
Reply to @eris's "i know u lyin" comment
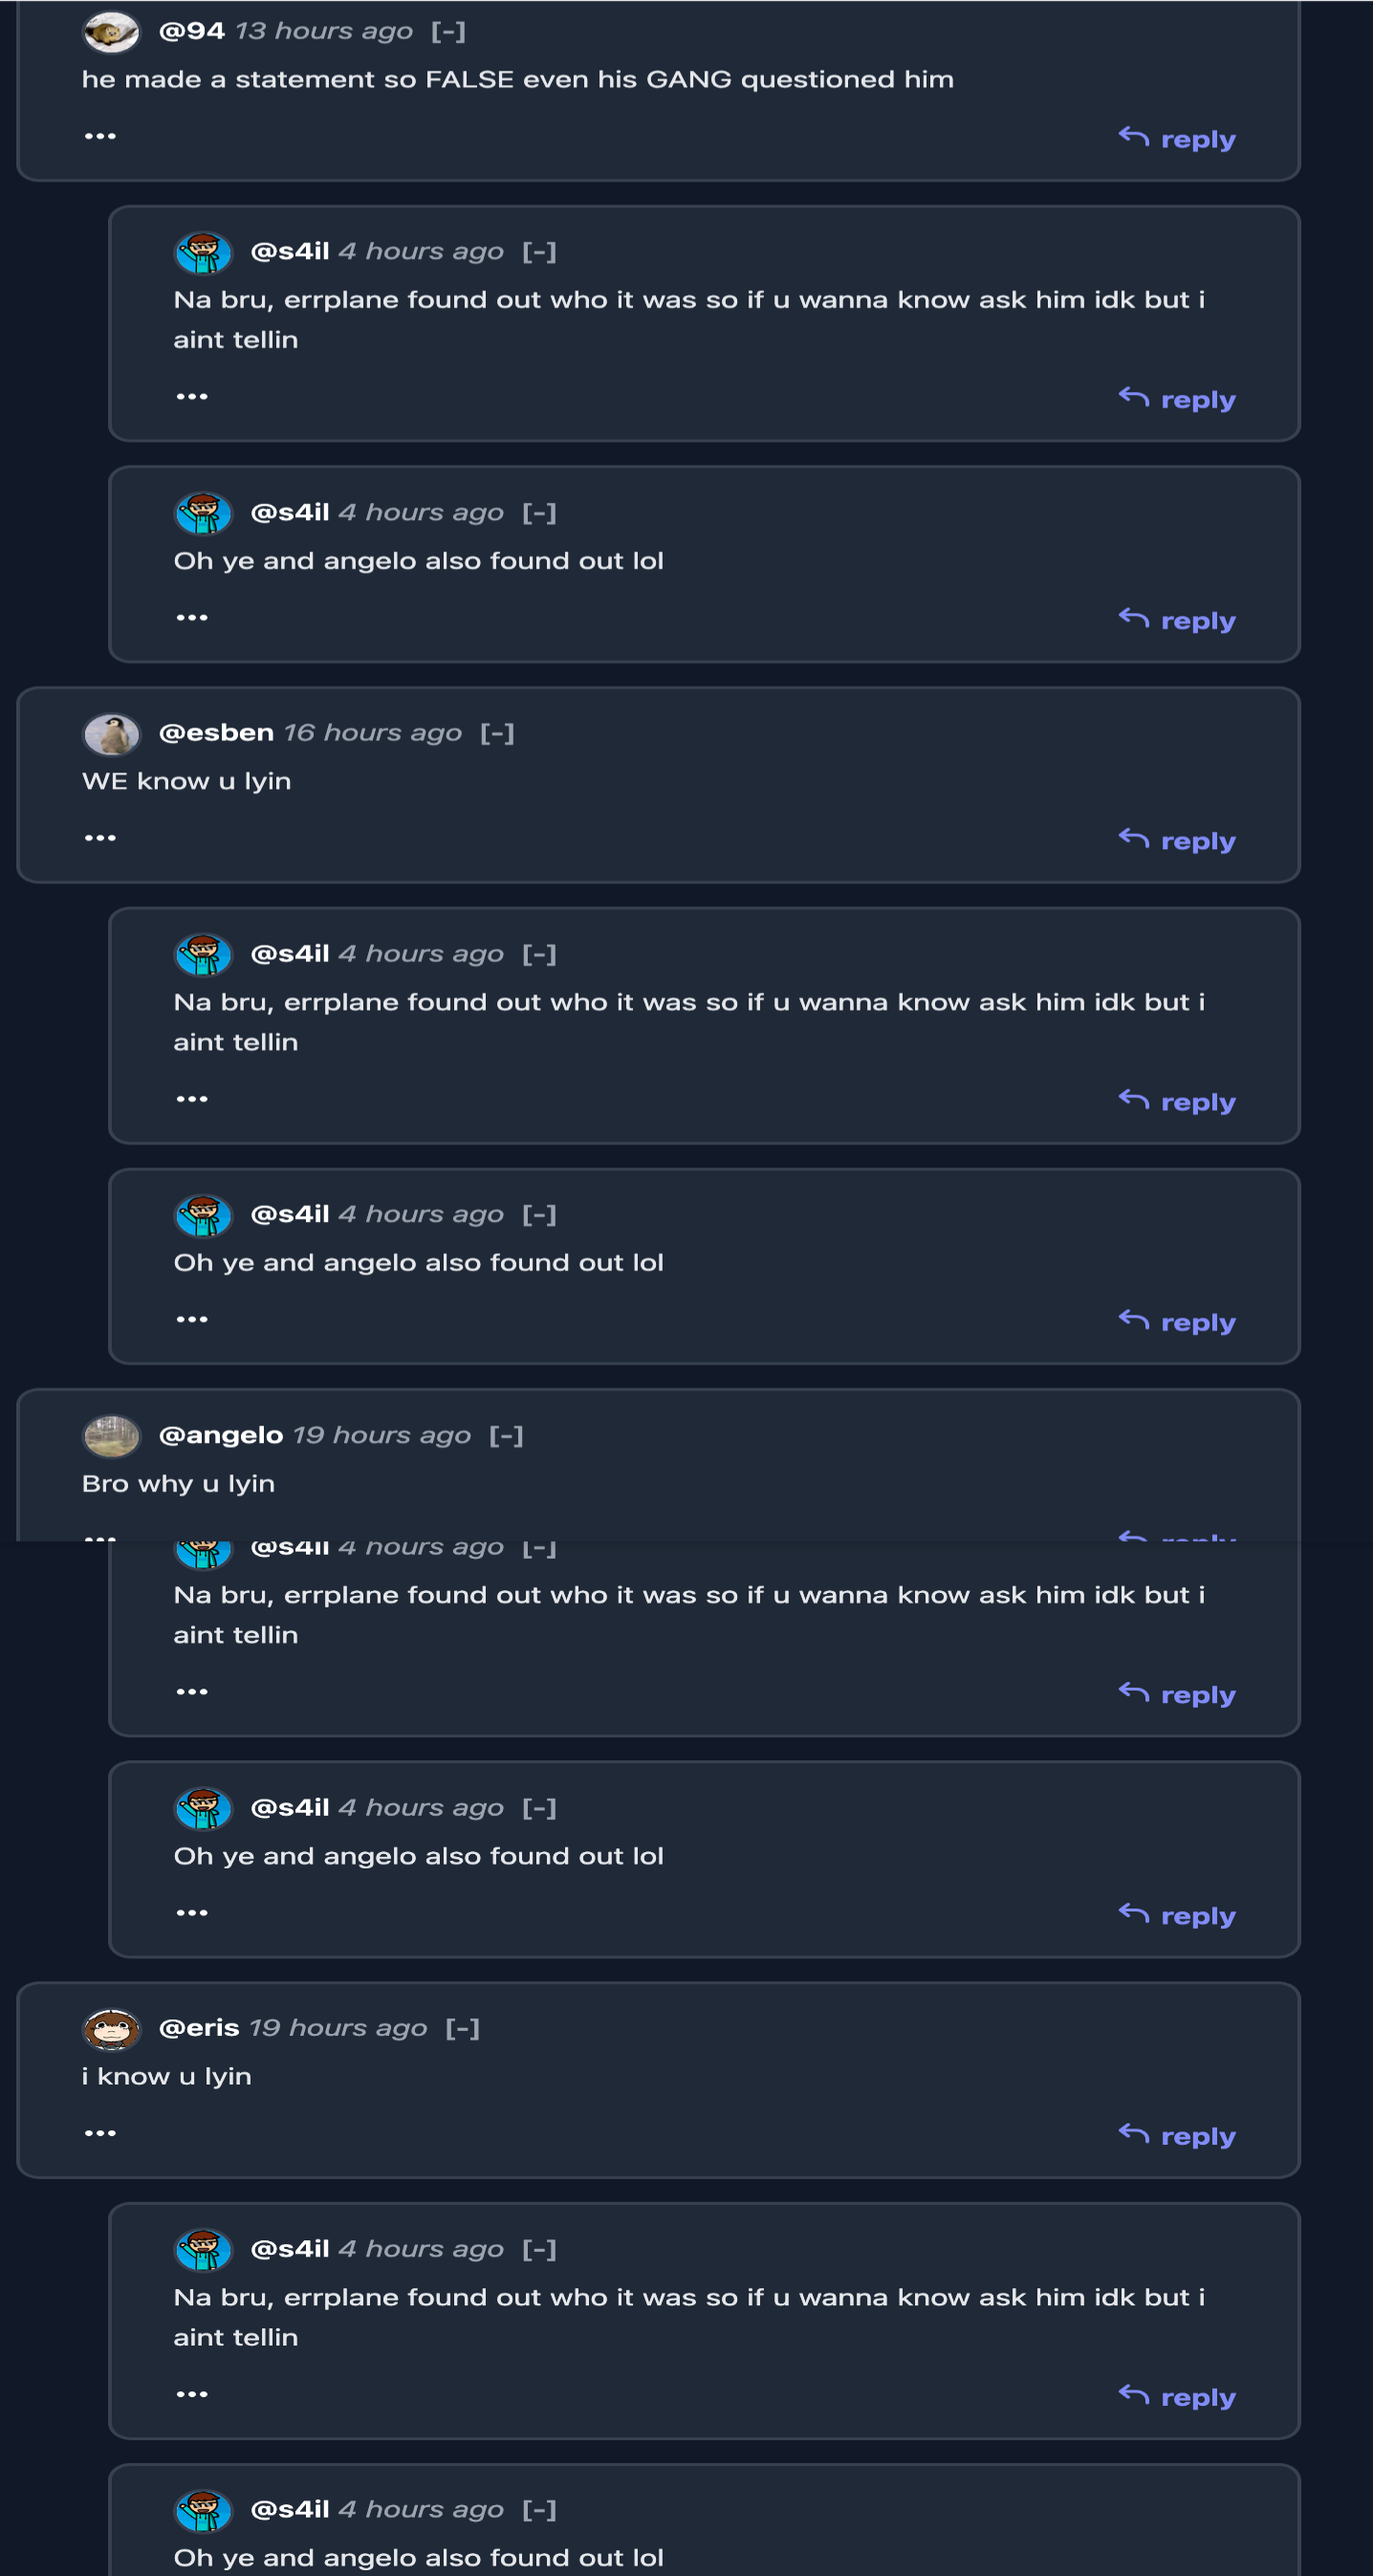click(x=1177, y=2136)
